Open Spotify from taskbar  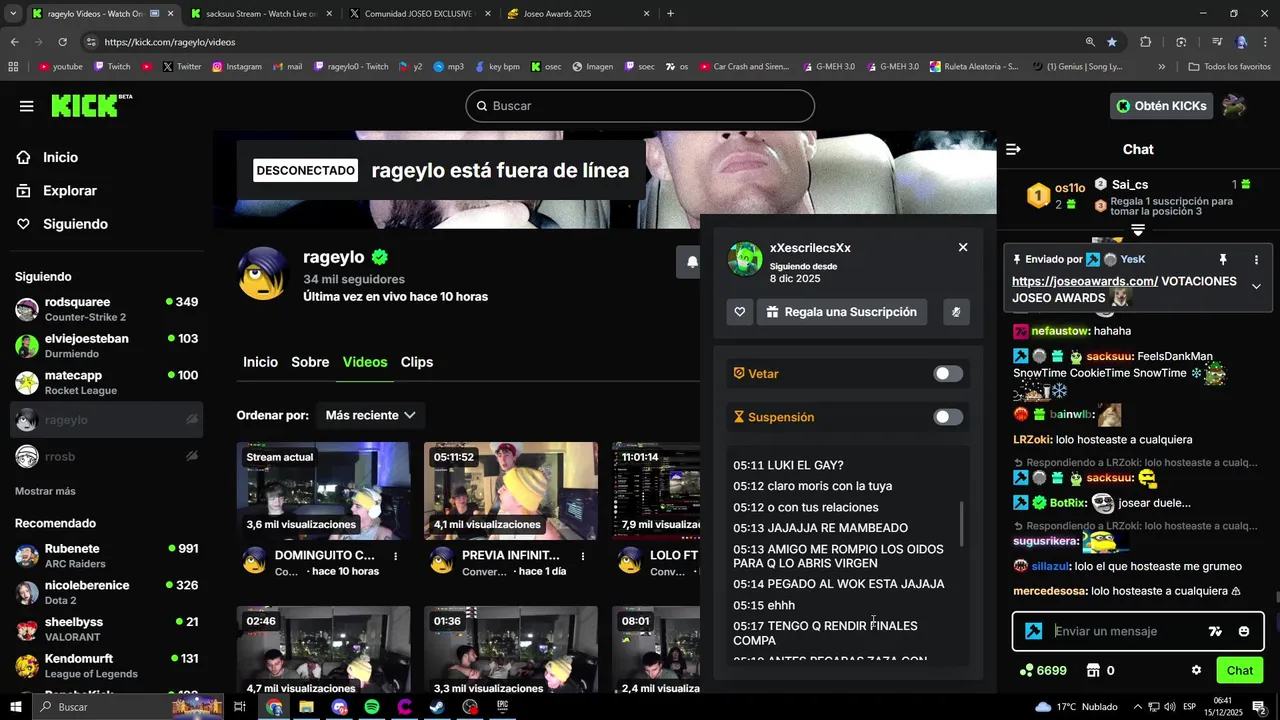[x=372, y=707]
